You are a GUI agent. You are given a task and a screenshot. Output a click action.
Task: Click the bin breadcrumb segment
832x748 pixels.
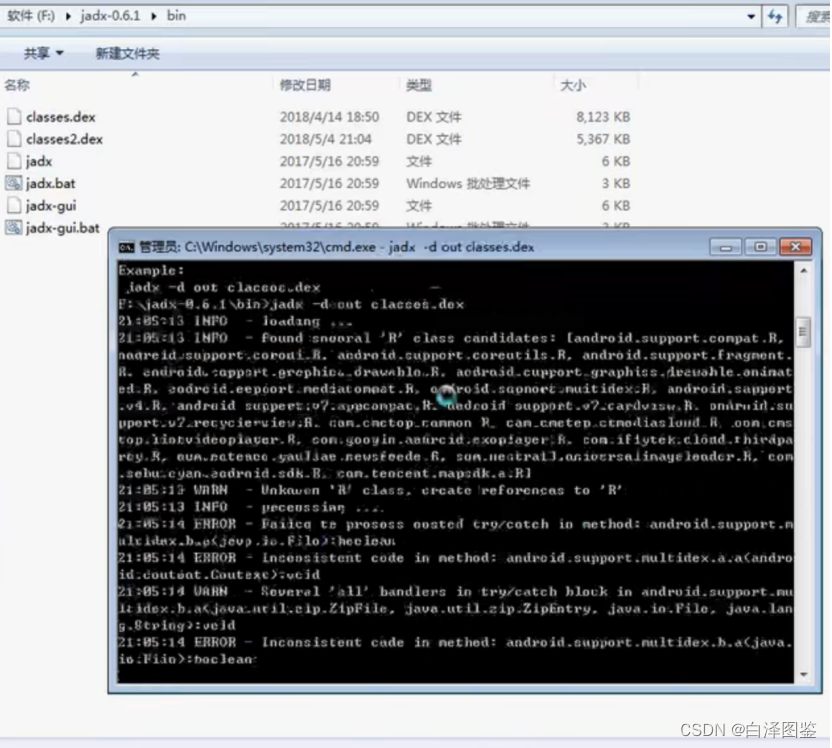pos(177,16)
